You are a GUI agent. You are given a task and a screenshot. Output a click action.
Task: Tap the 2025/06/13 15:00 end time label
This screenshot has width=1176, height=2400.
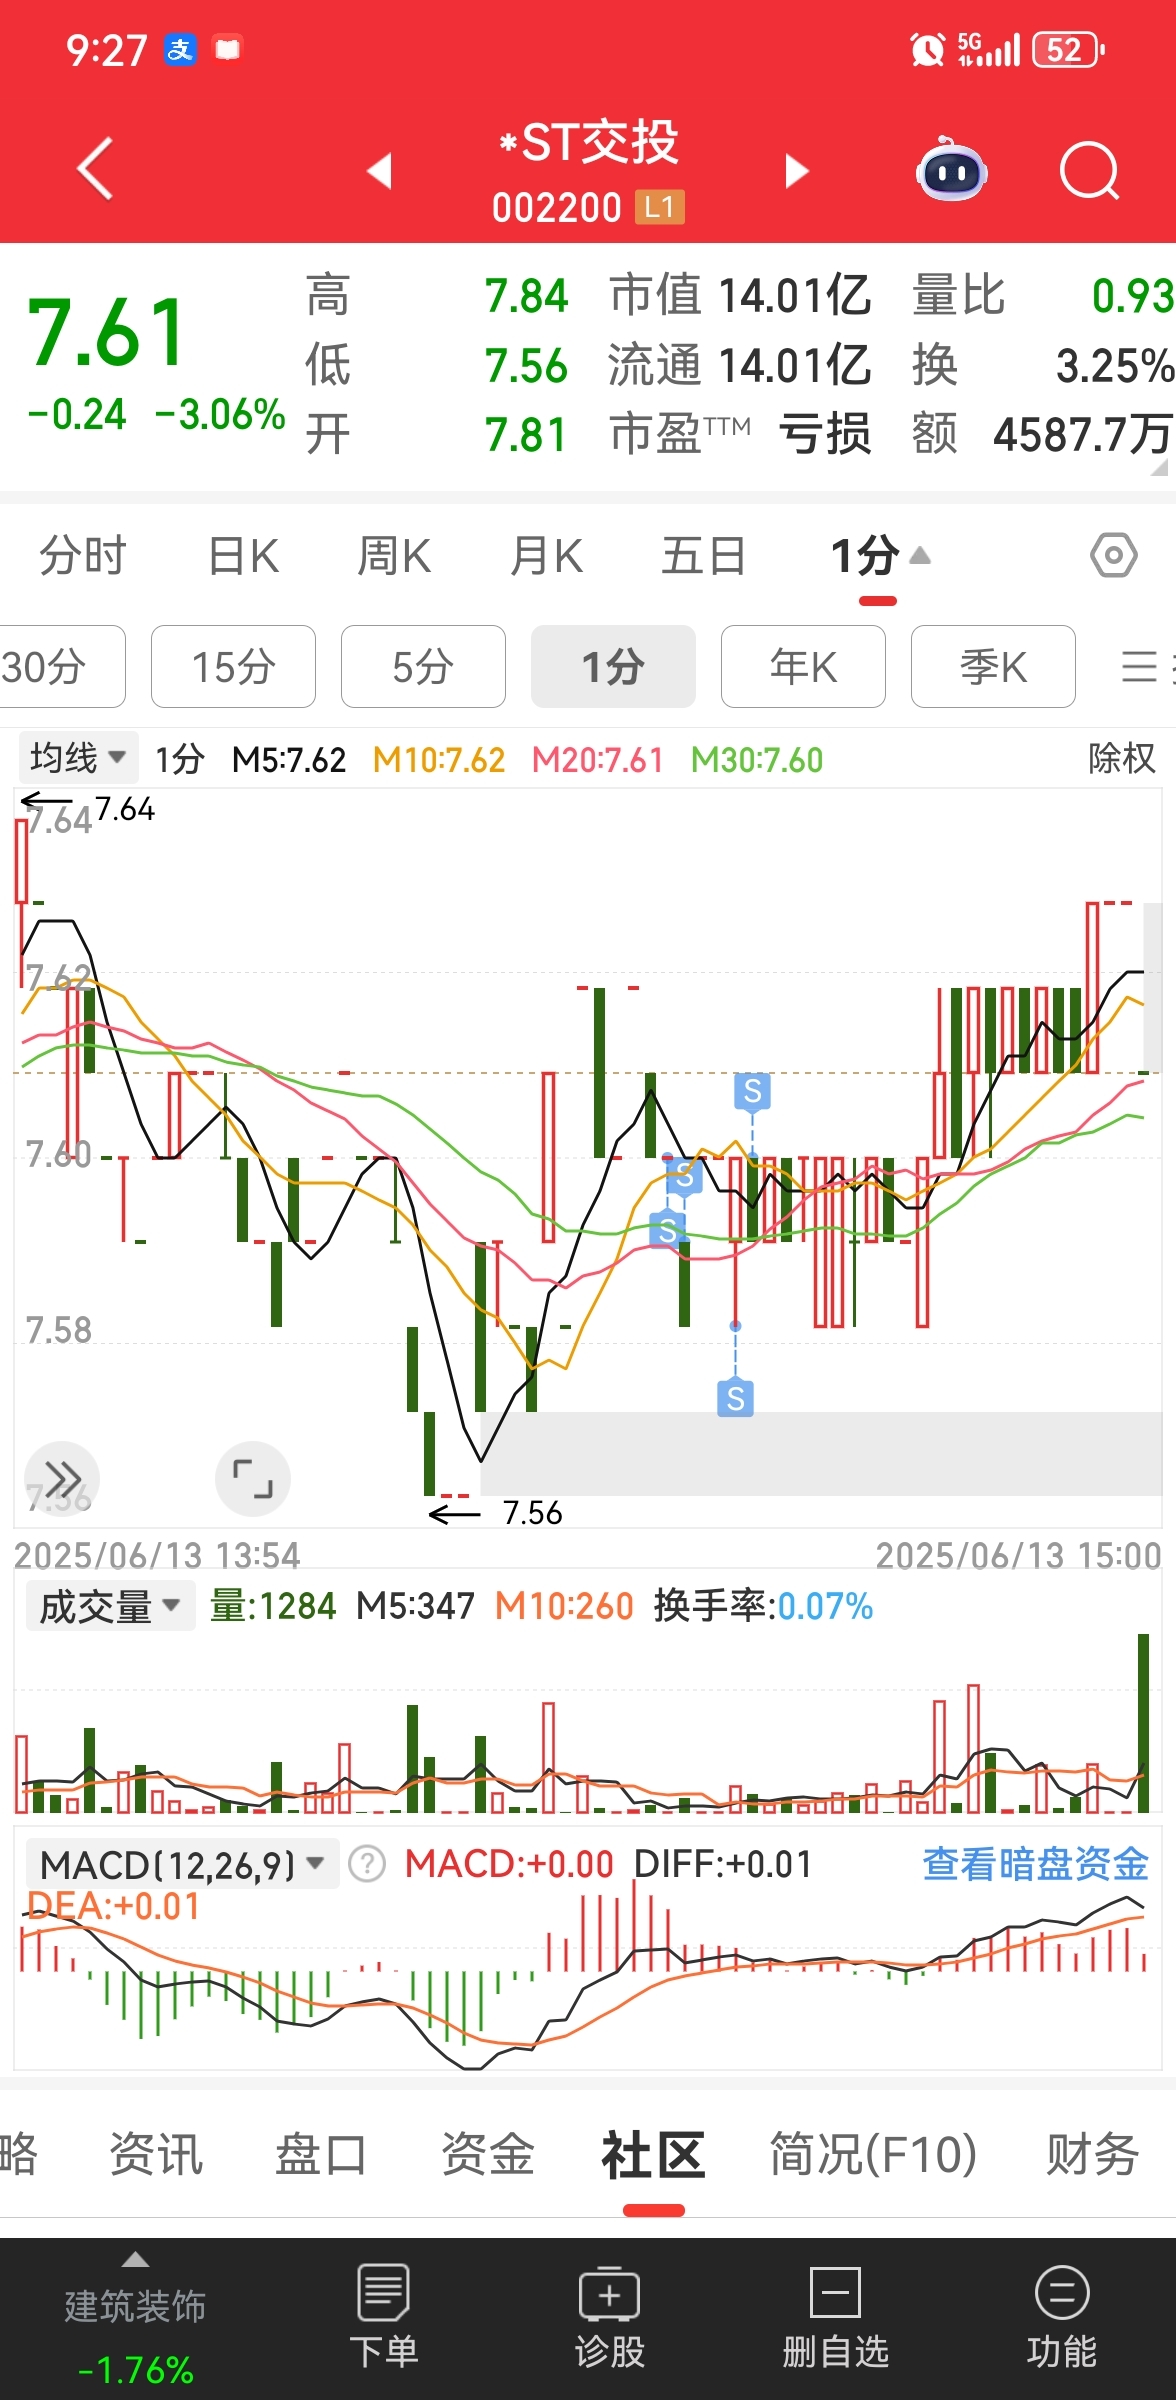pyautogui.click(x=1018, y=1555)
